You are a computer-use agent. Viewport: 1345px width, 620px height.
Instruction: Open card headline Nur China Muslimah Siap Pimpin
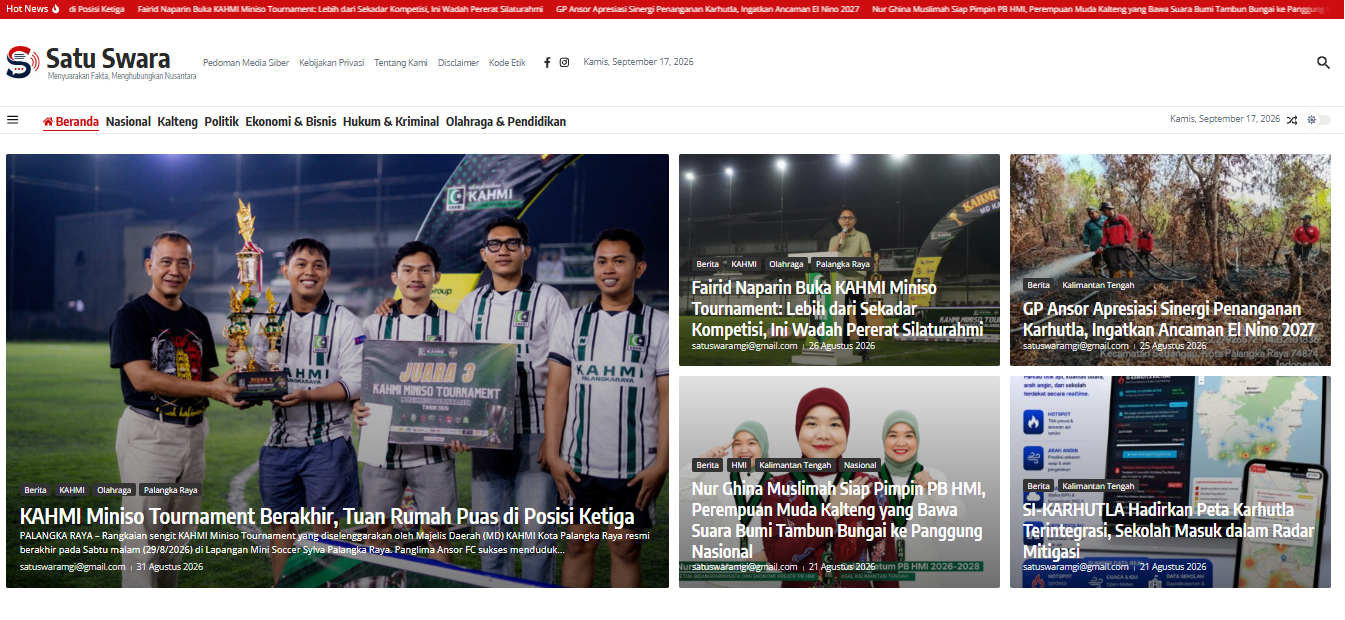(839, 520)
